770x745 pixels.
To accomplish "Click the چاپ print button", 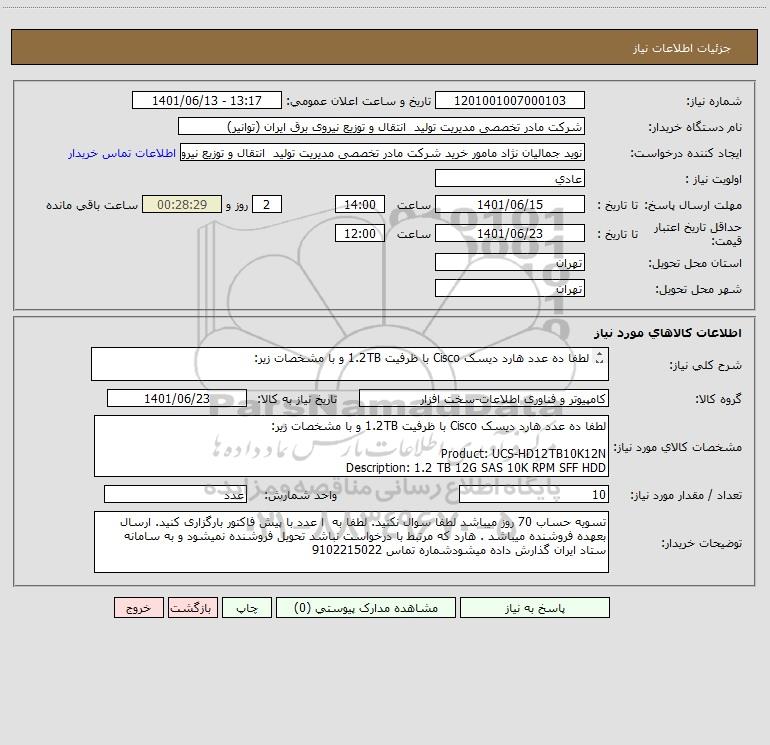I will (x=247, y=608).
